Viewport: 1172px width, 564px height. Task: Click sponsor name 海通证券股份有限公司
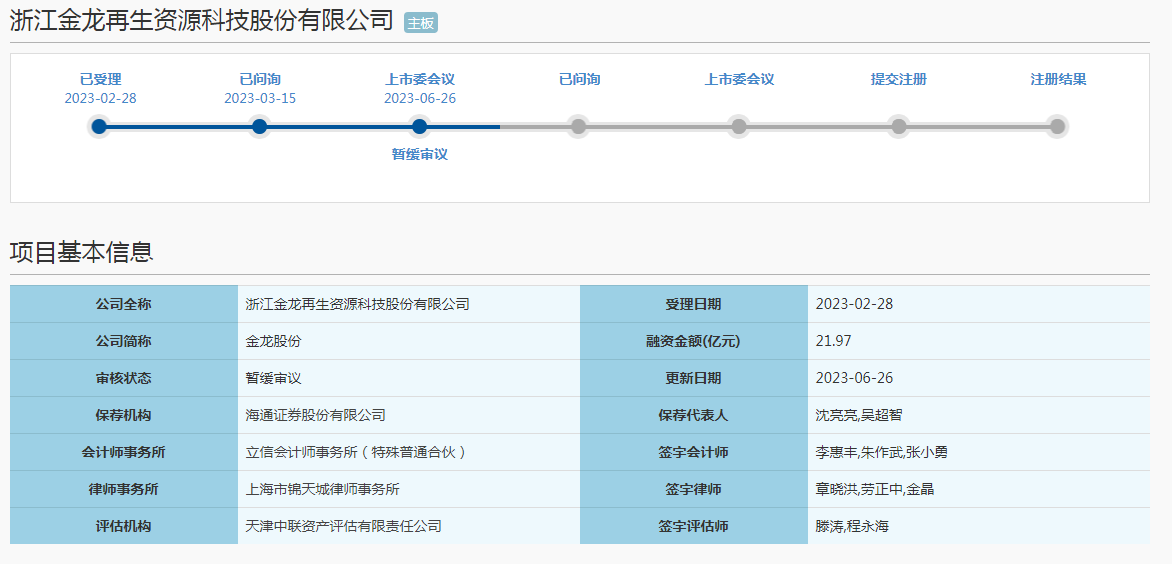click(315, 415)
